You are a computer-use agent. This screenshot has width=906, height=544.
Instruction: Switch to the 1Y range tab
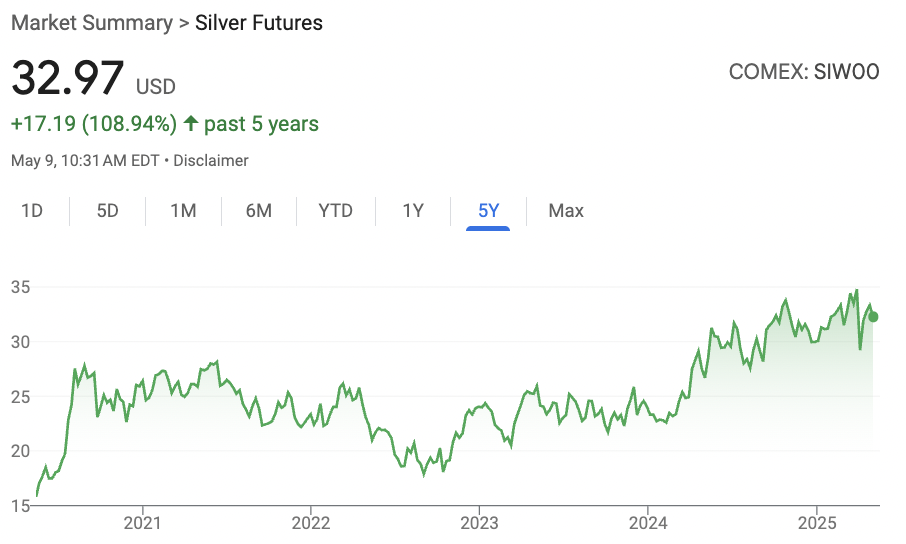coord(413,211)
